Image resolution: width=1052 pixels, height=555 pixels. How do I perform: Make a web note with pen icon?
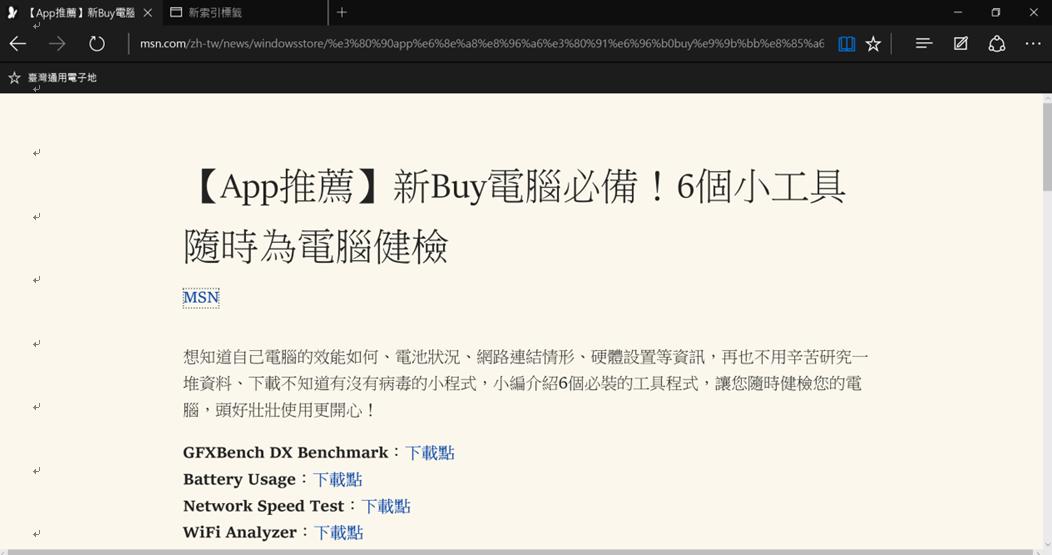point(961,44)
